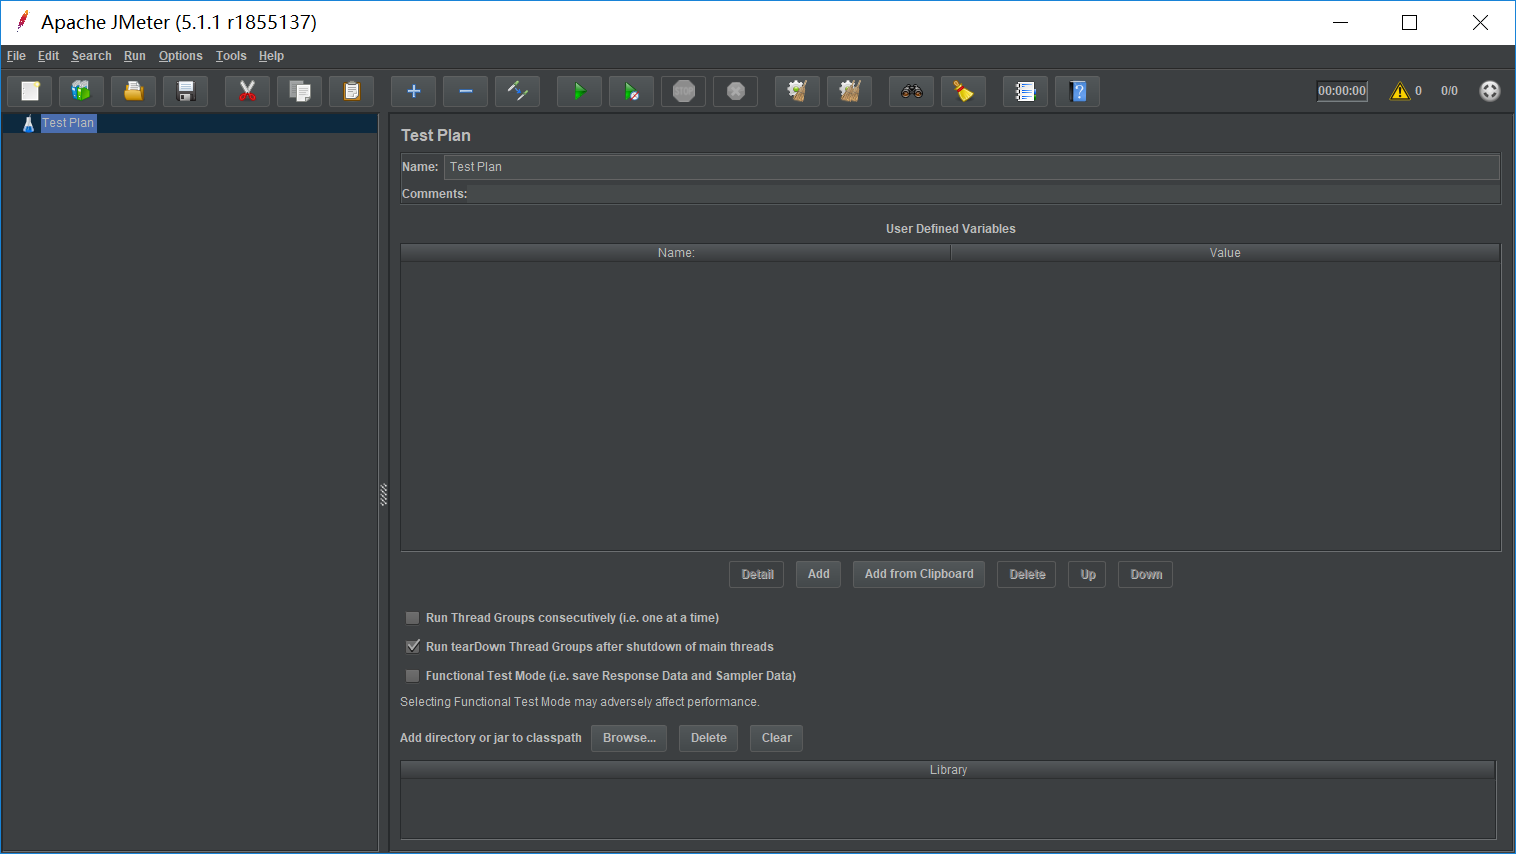Open the File menu
1516x854 pixels.
[x=16, y=56]
